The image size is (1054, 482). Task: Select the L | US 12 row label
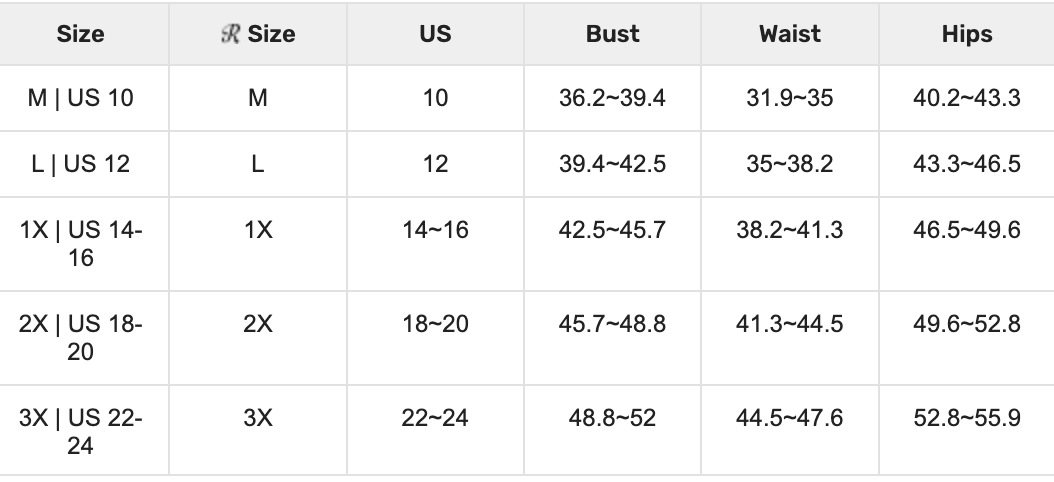(81, 163)
